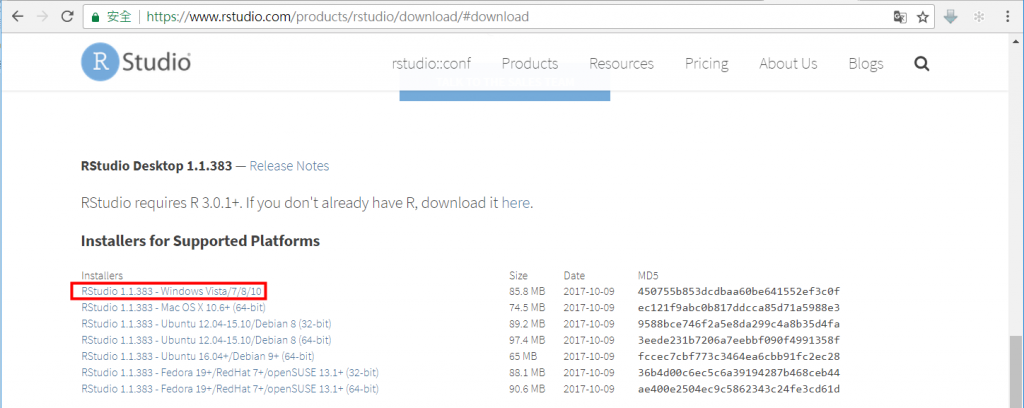Select the MD5 hash 9588bce746f2a5e8...
Image resolution: width=1024 pixels, height=408 pixels.
[x=739, y=324]
